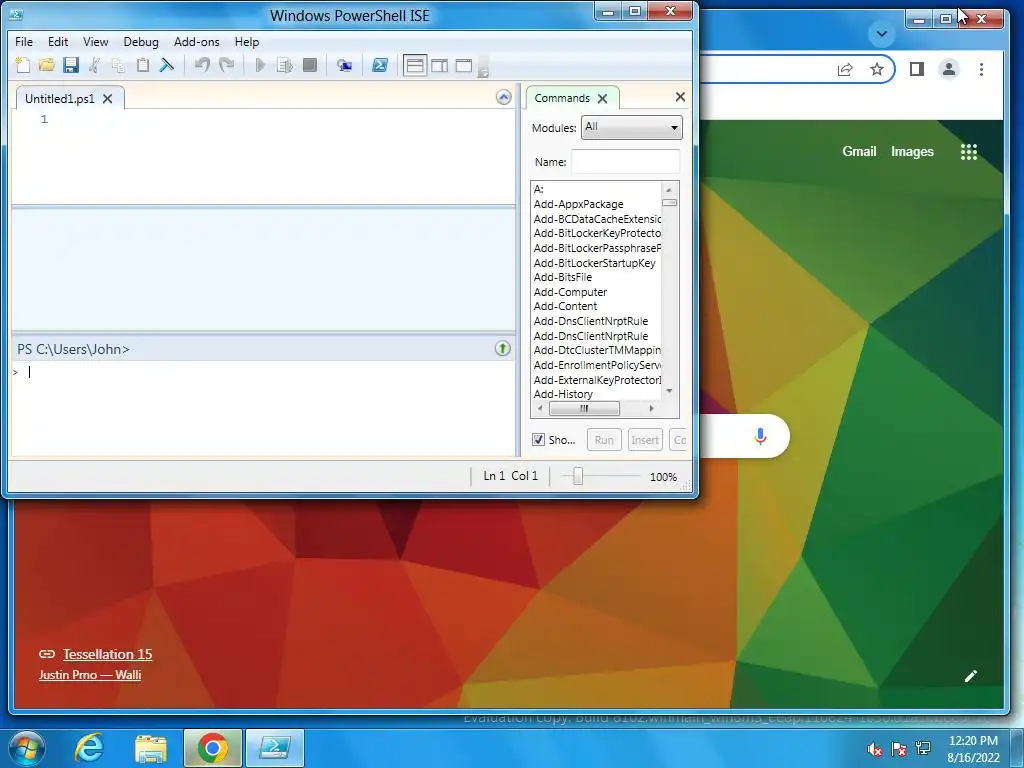Open the Debug menu
This screenshot has width=1024, height=768.
point(141,42)
